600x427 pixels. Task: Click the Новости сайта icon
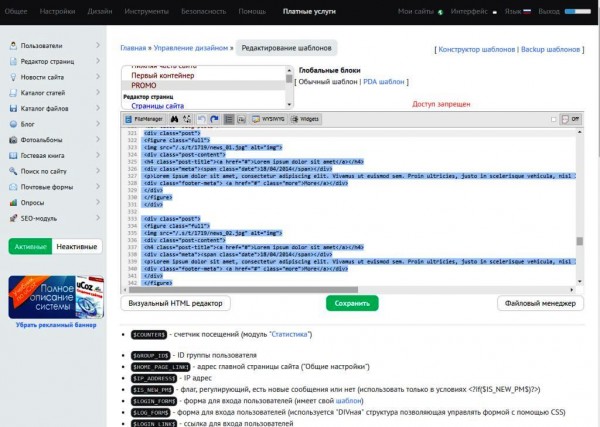point(13,77)
